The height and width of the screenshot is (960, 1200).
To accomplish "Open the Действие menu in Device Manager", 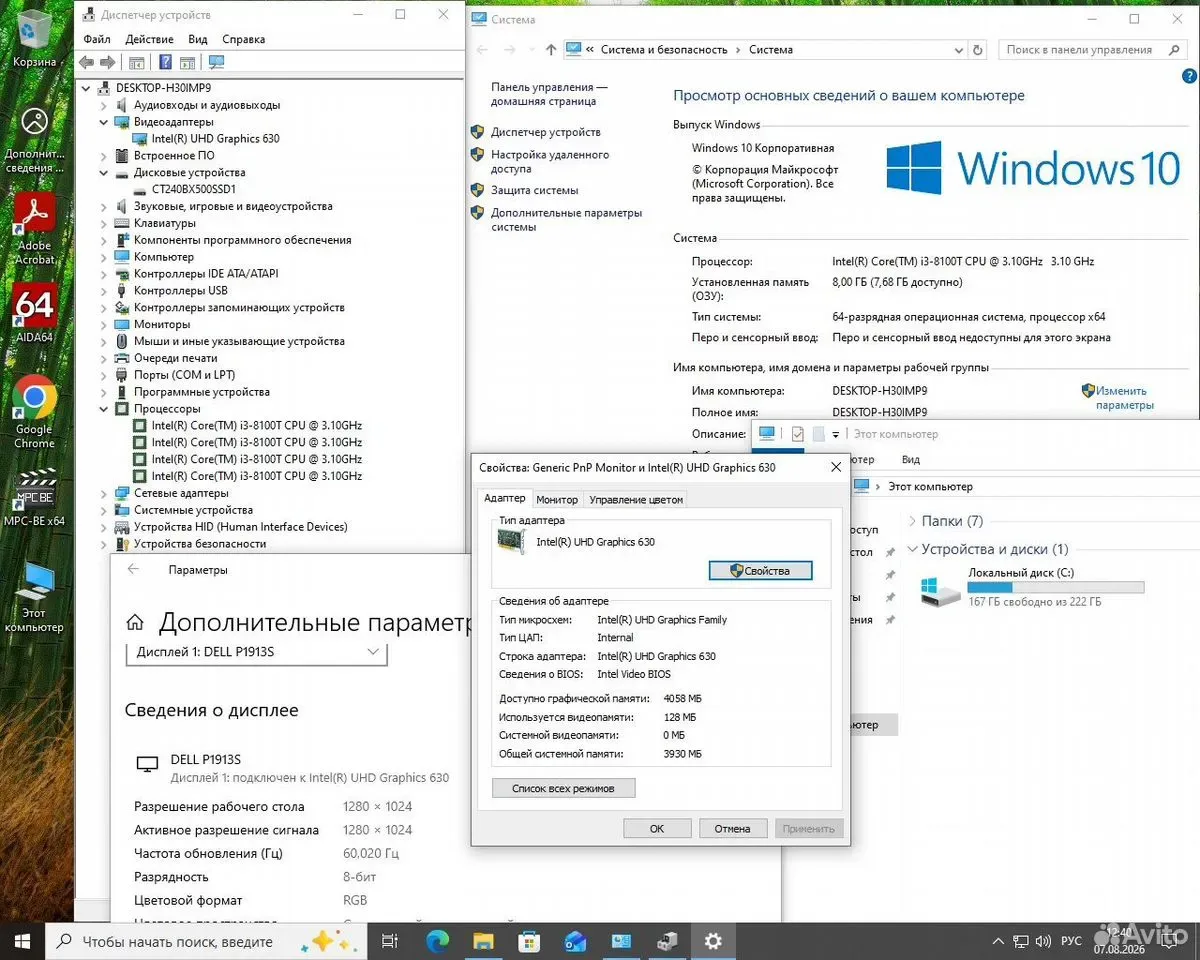I will (x=150, y=39).
